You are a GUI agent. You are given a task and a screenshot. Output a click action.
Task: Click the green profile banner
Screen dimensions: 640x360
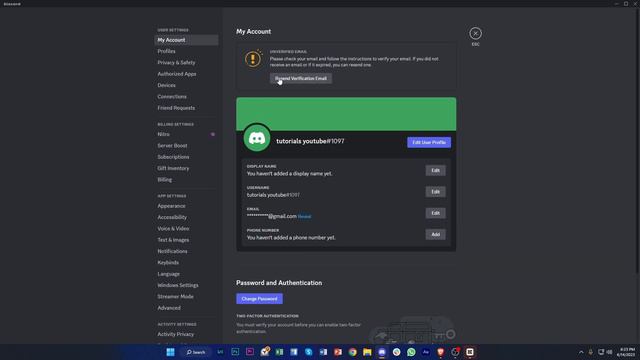coord(346,114)
